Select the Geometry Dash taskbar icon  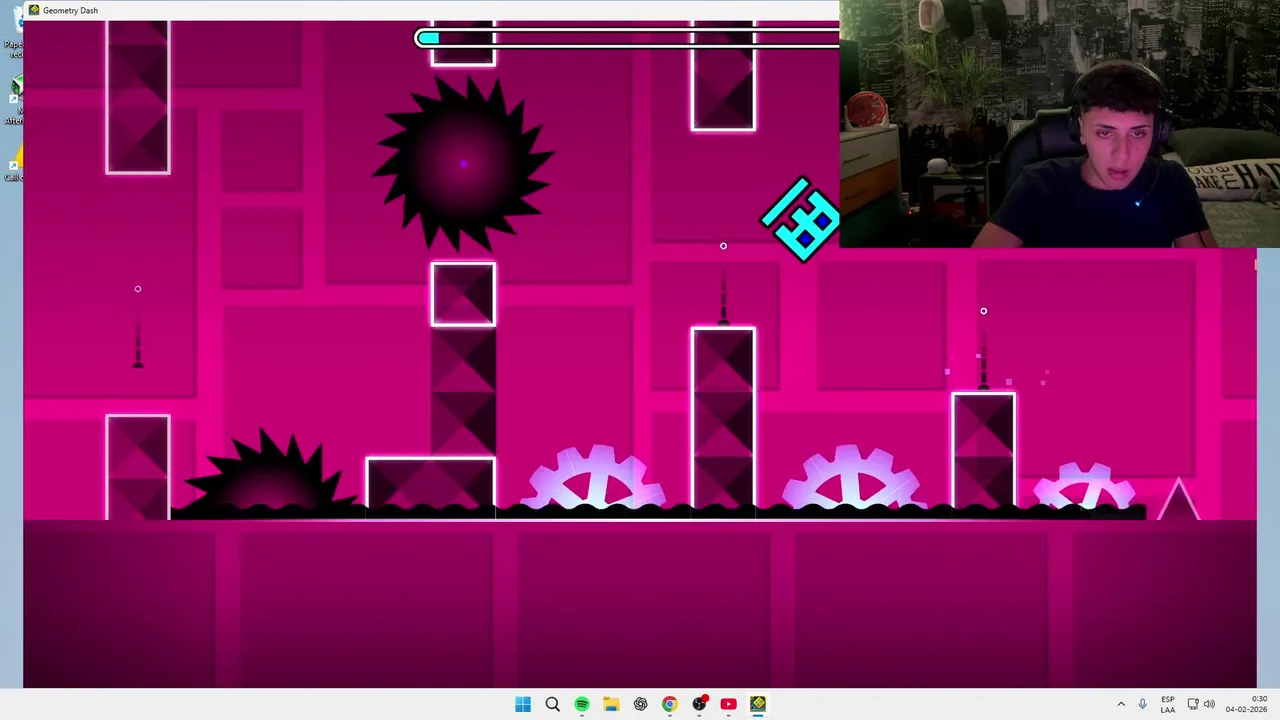coord(758,704)
